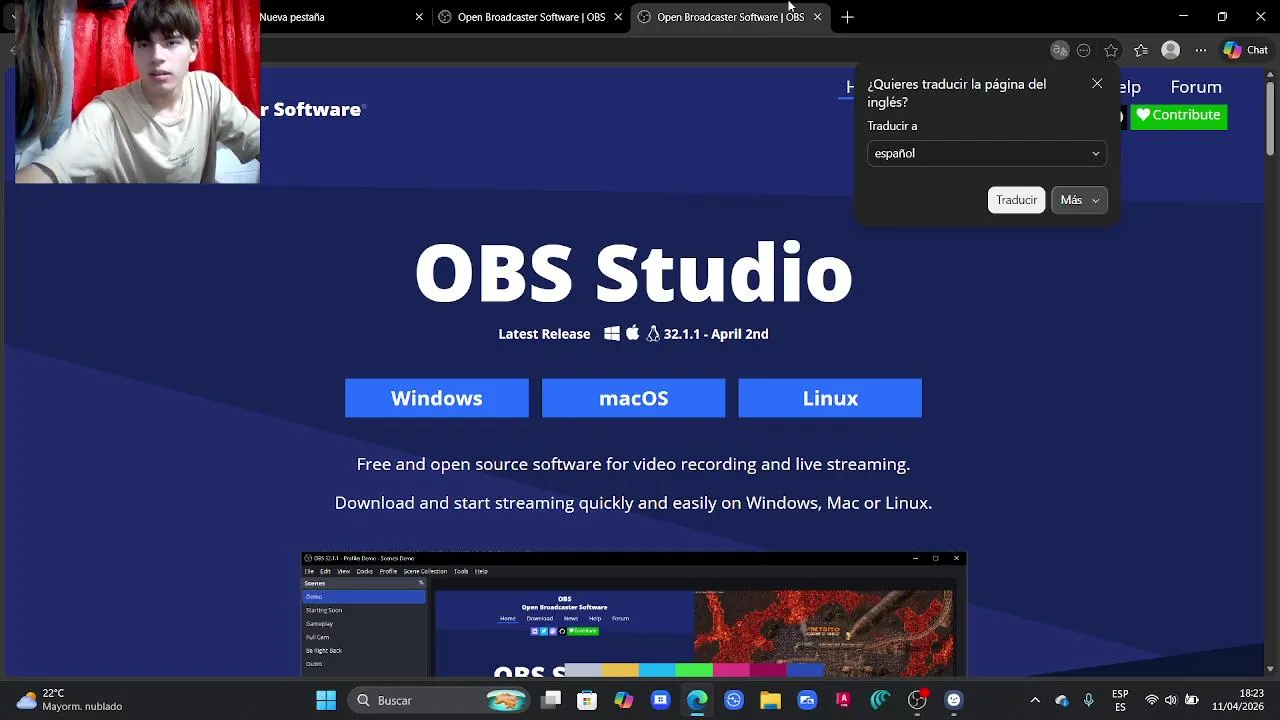Open a new browser tab with plus
Image resolution: width=1280 pixels, height=720 pixels.
[847, 17]
